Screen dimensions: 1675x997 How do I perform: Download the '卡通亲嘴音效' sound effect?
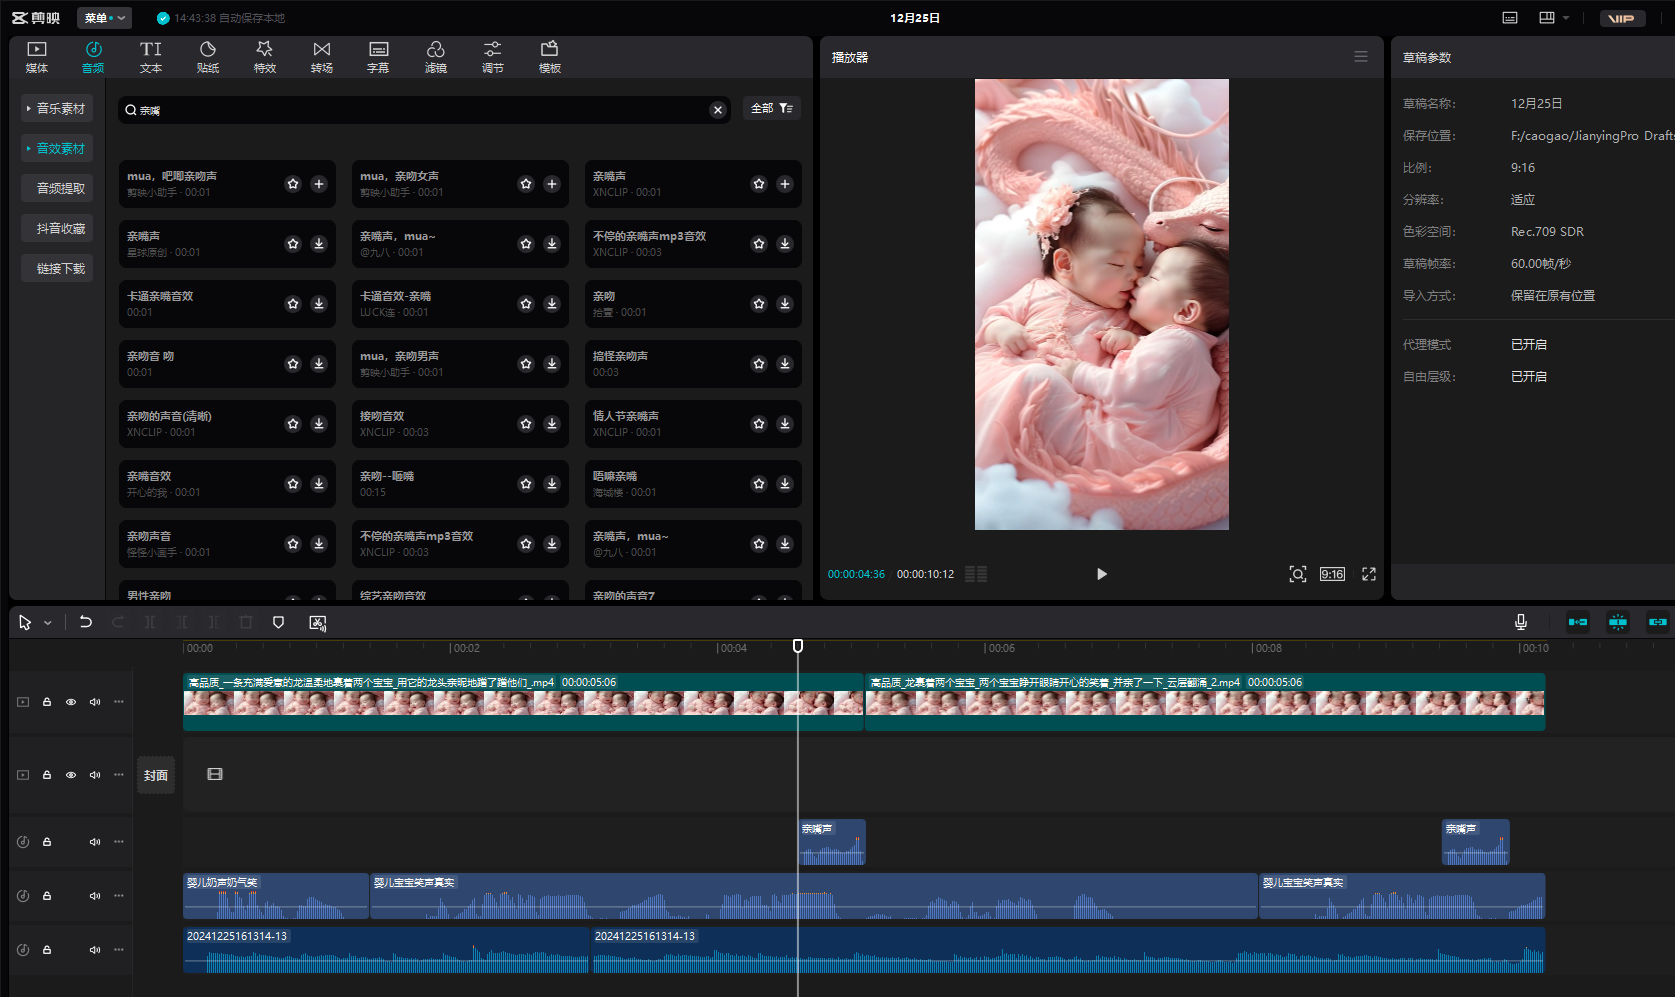(319, 304)
